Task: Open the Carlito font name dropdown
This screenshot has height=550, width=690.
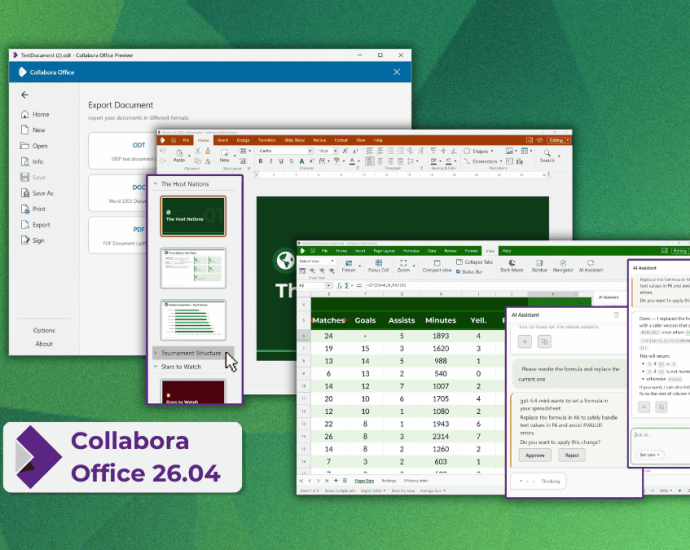Action: click(310, 151)
